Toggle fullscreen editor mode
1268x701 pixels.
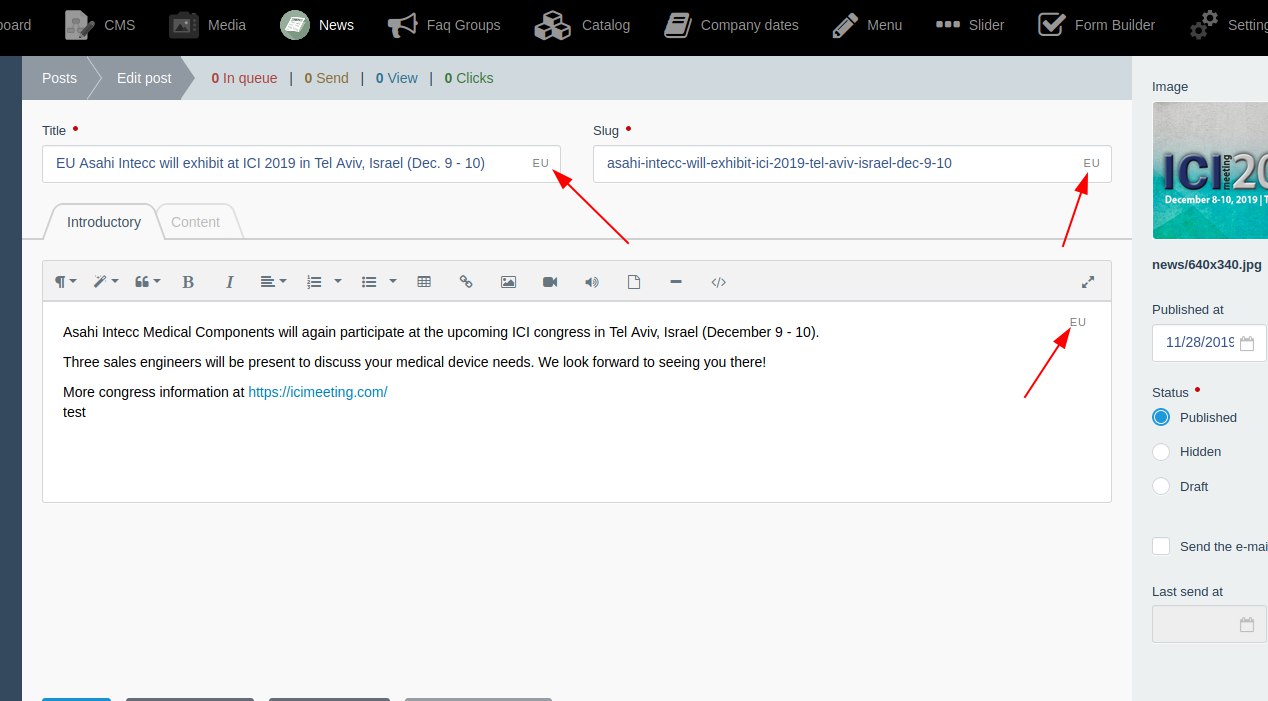coord(1089,282)
